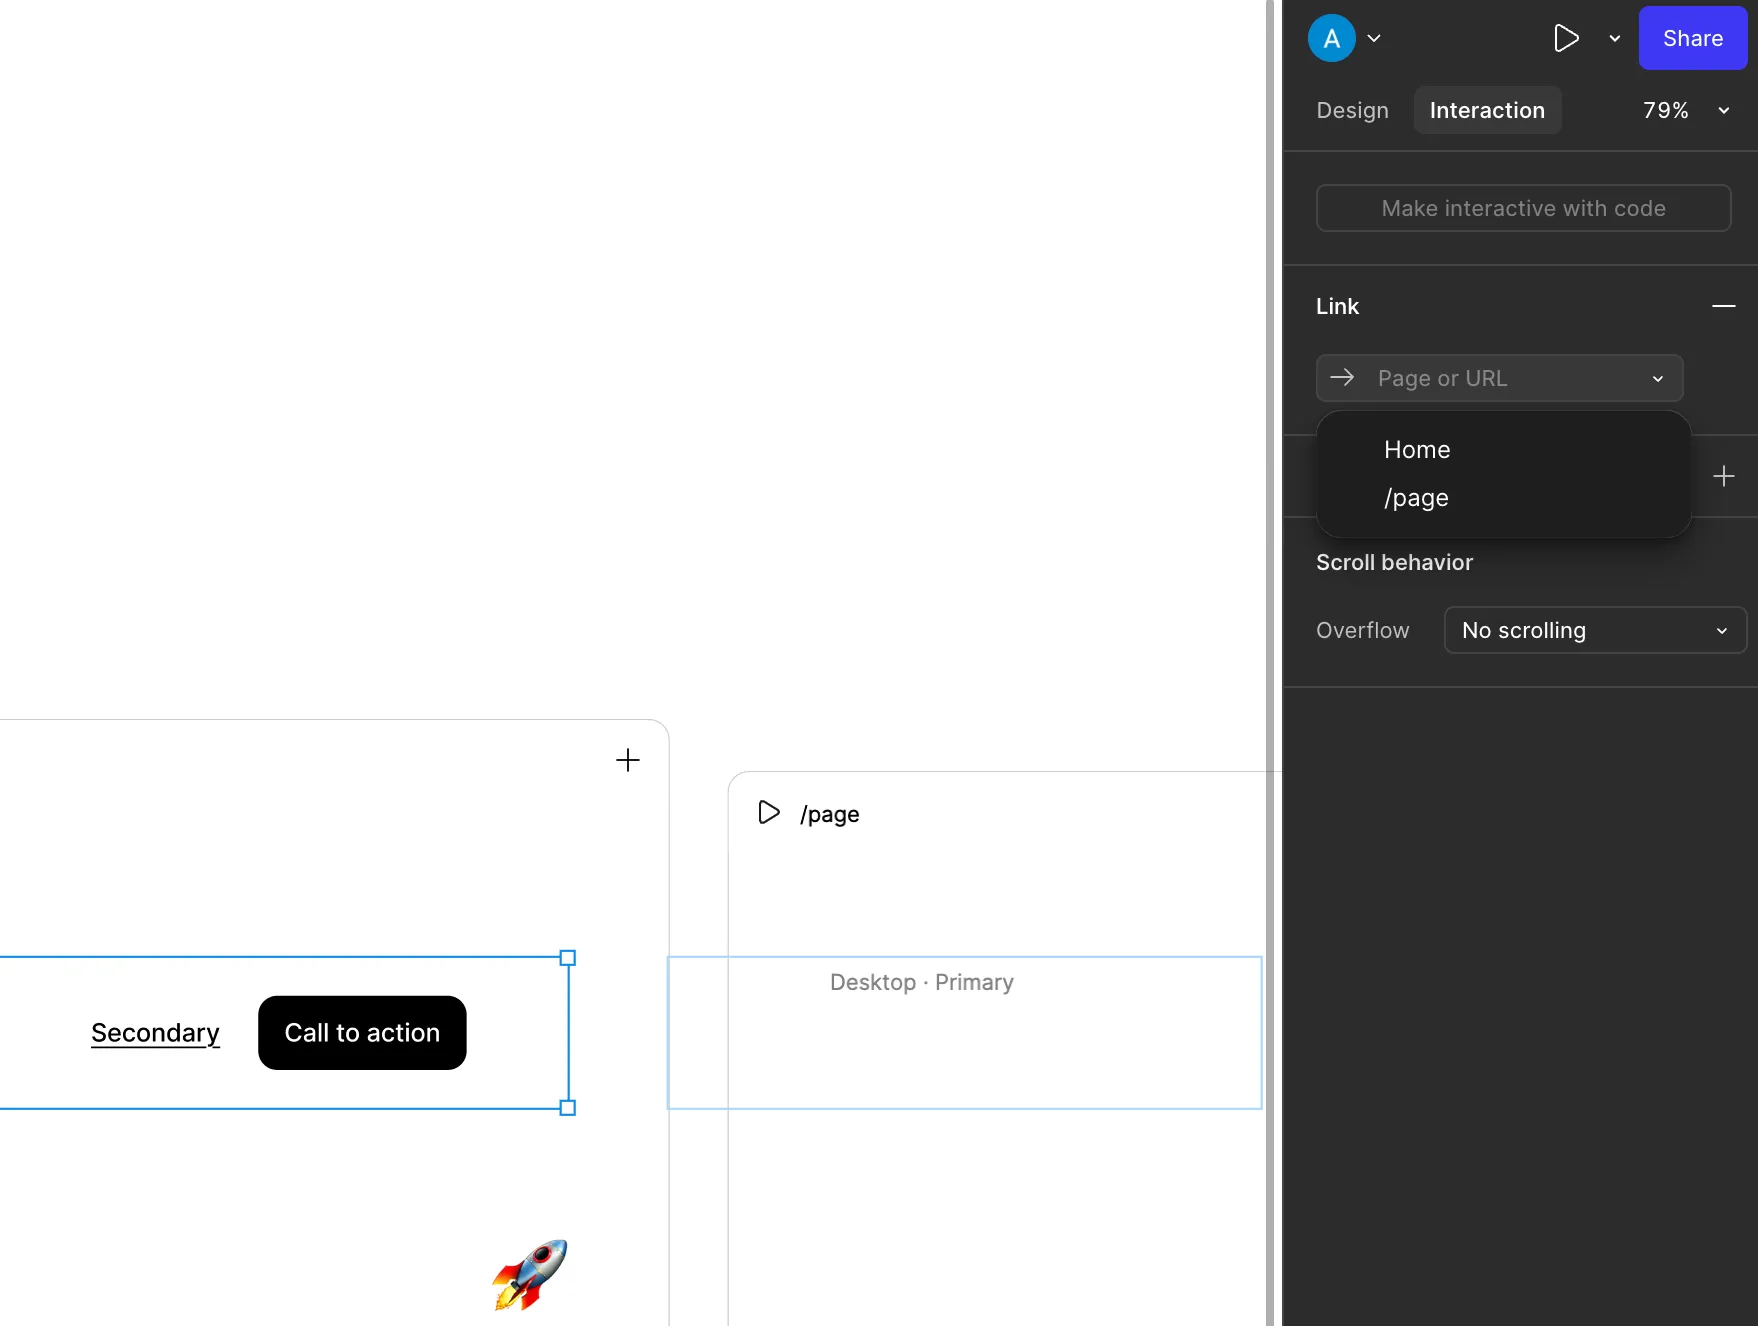Image resolution: width=1758 pixels, height=1326 pixels.
Task: Click the Overflow label
Action: (x=1362, y=630)
